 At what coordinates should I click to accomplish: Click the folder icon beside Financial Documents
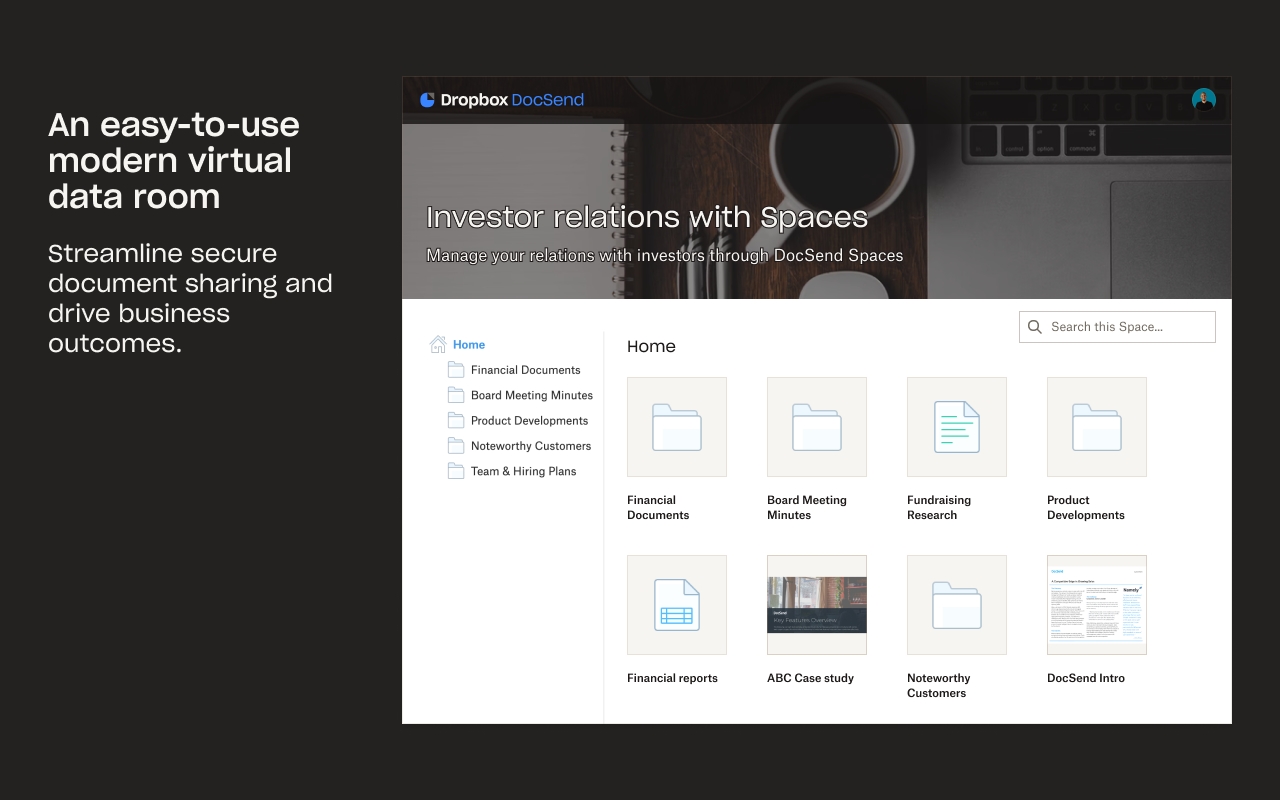point(455,369)
